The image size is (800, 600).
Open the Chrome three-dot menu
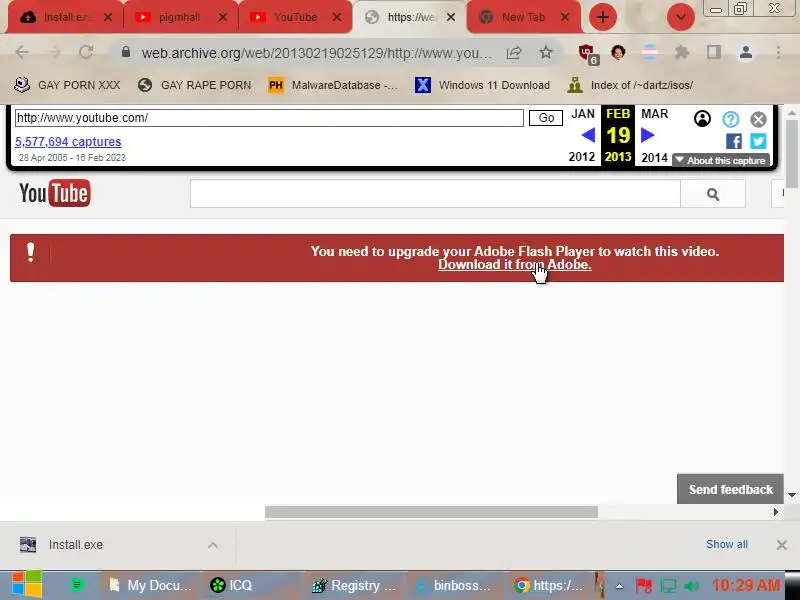778,52
